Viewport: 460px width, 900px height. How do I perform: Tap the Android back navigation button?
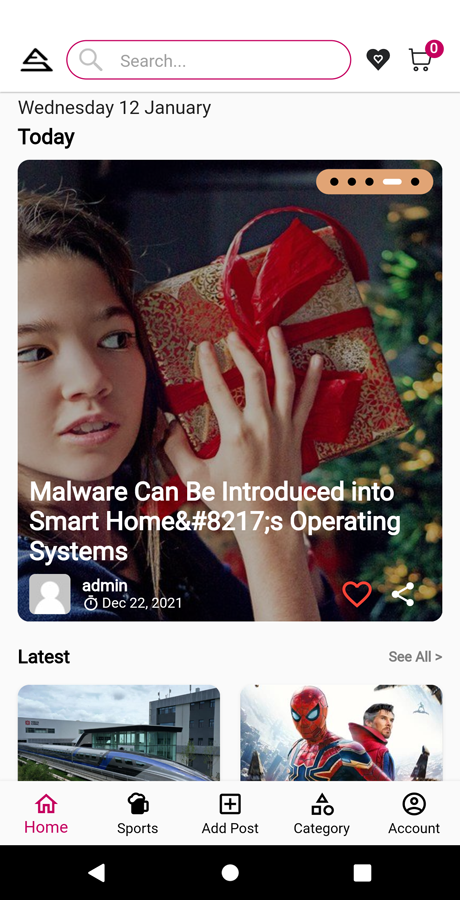96,872
